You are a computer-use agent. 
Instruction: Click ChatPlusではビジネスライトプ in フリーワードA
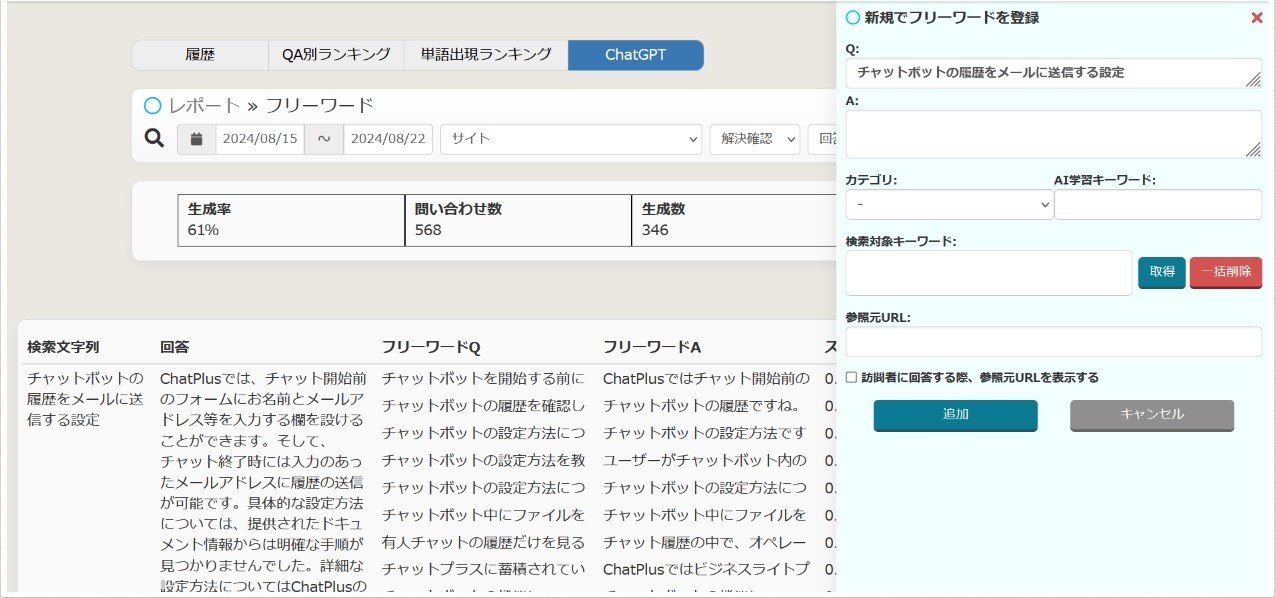(706, 569)
